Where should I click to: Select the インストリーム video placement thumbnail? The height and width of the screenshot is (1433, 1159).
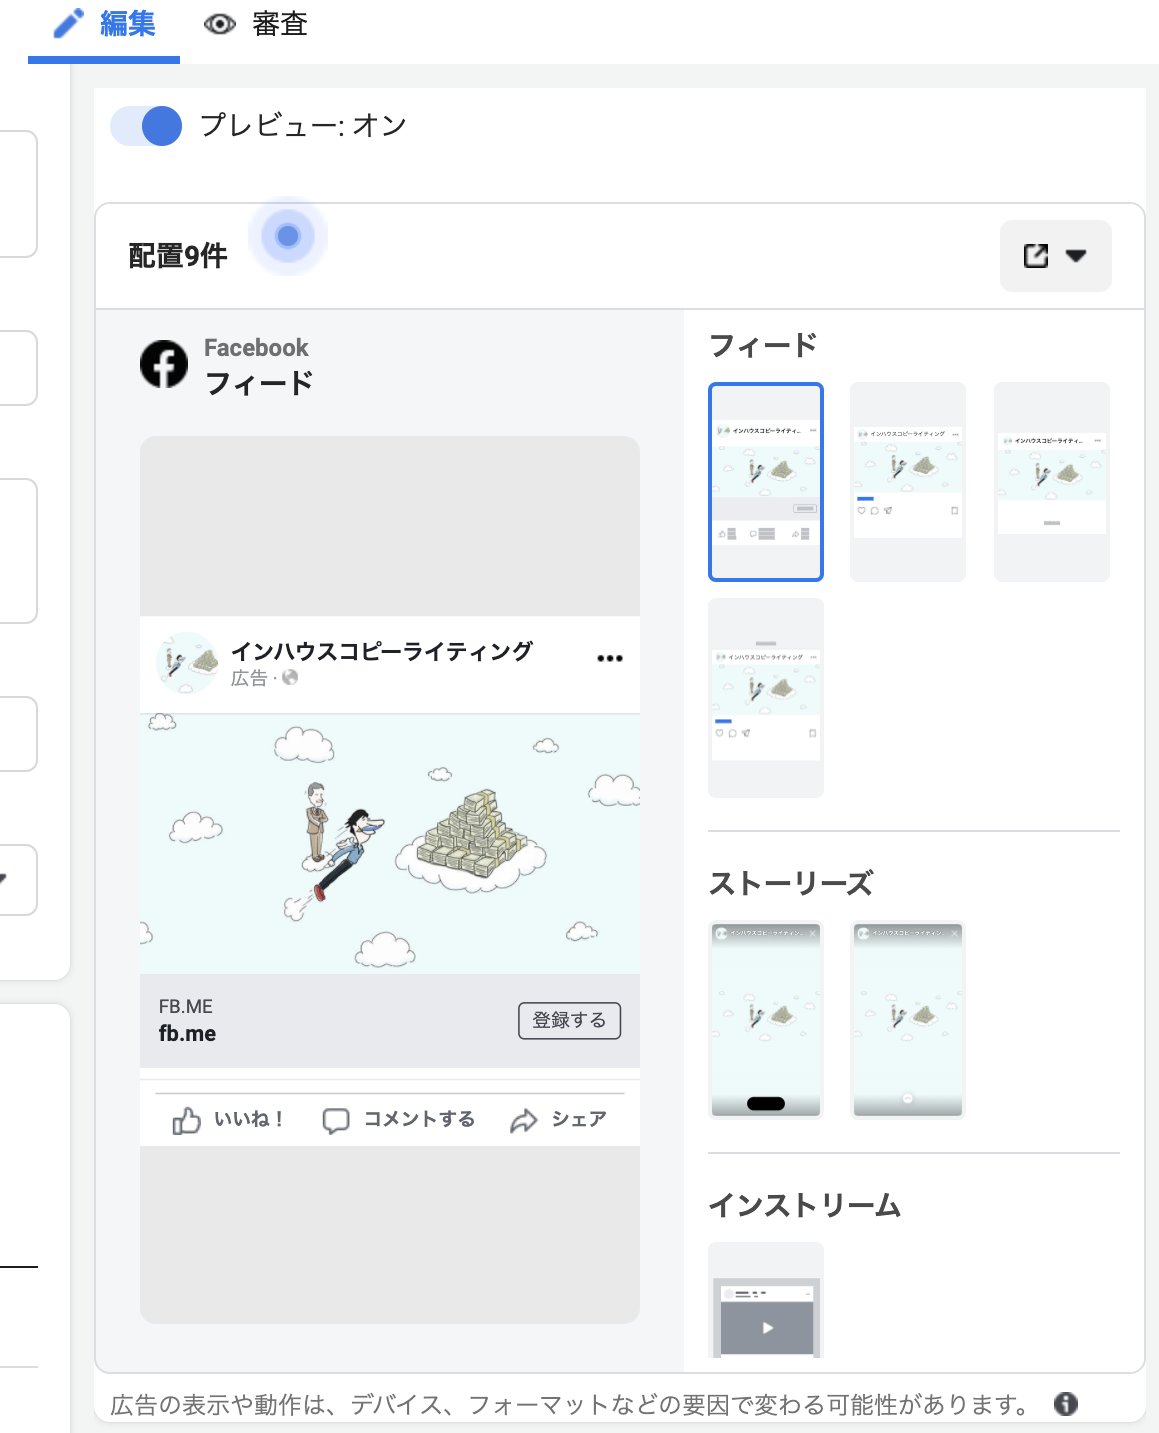(x=766, y=1302)
